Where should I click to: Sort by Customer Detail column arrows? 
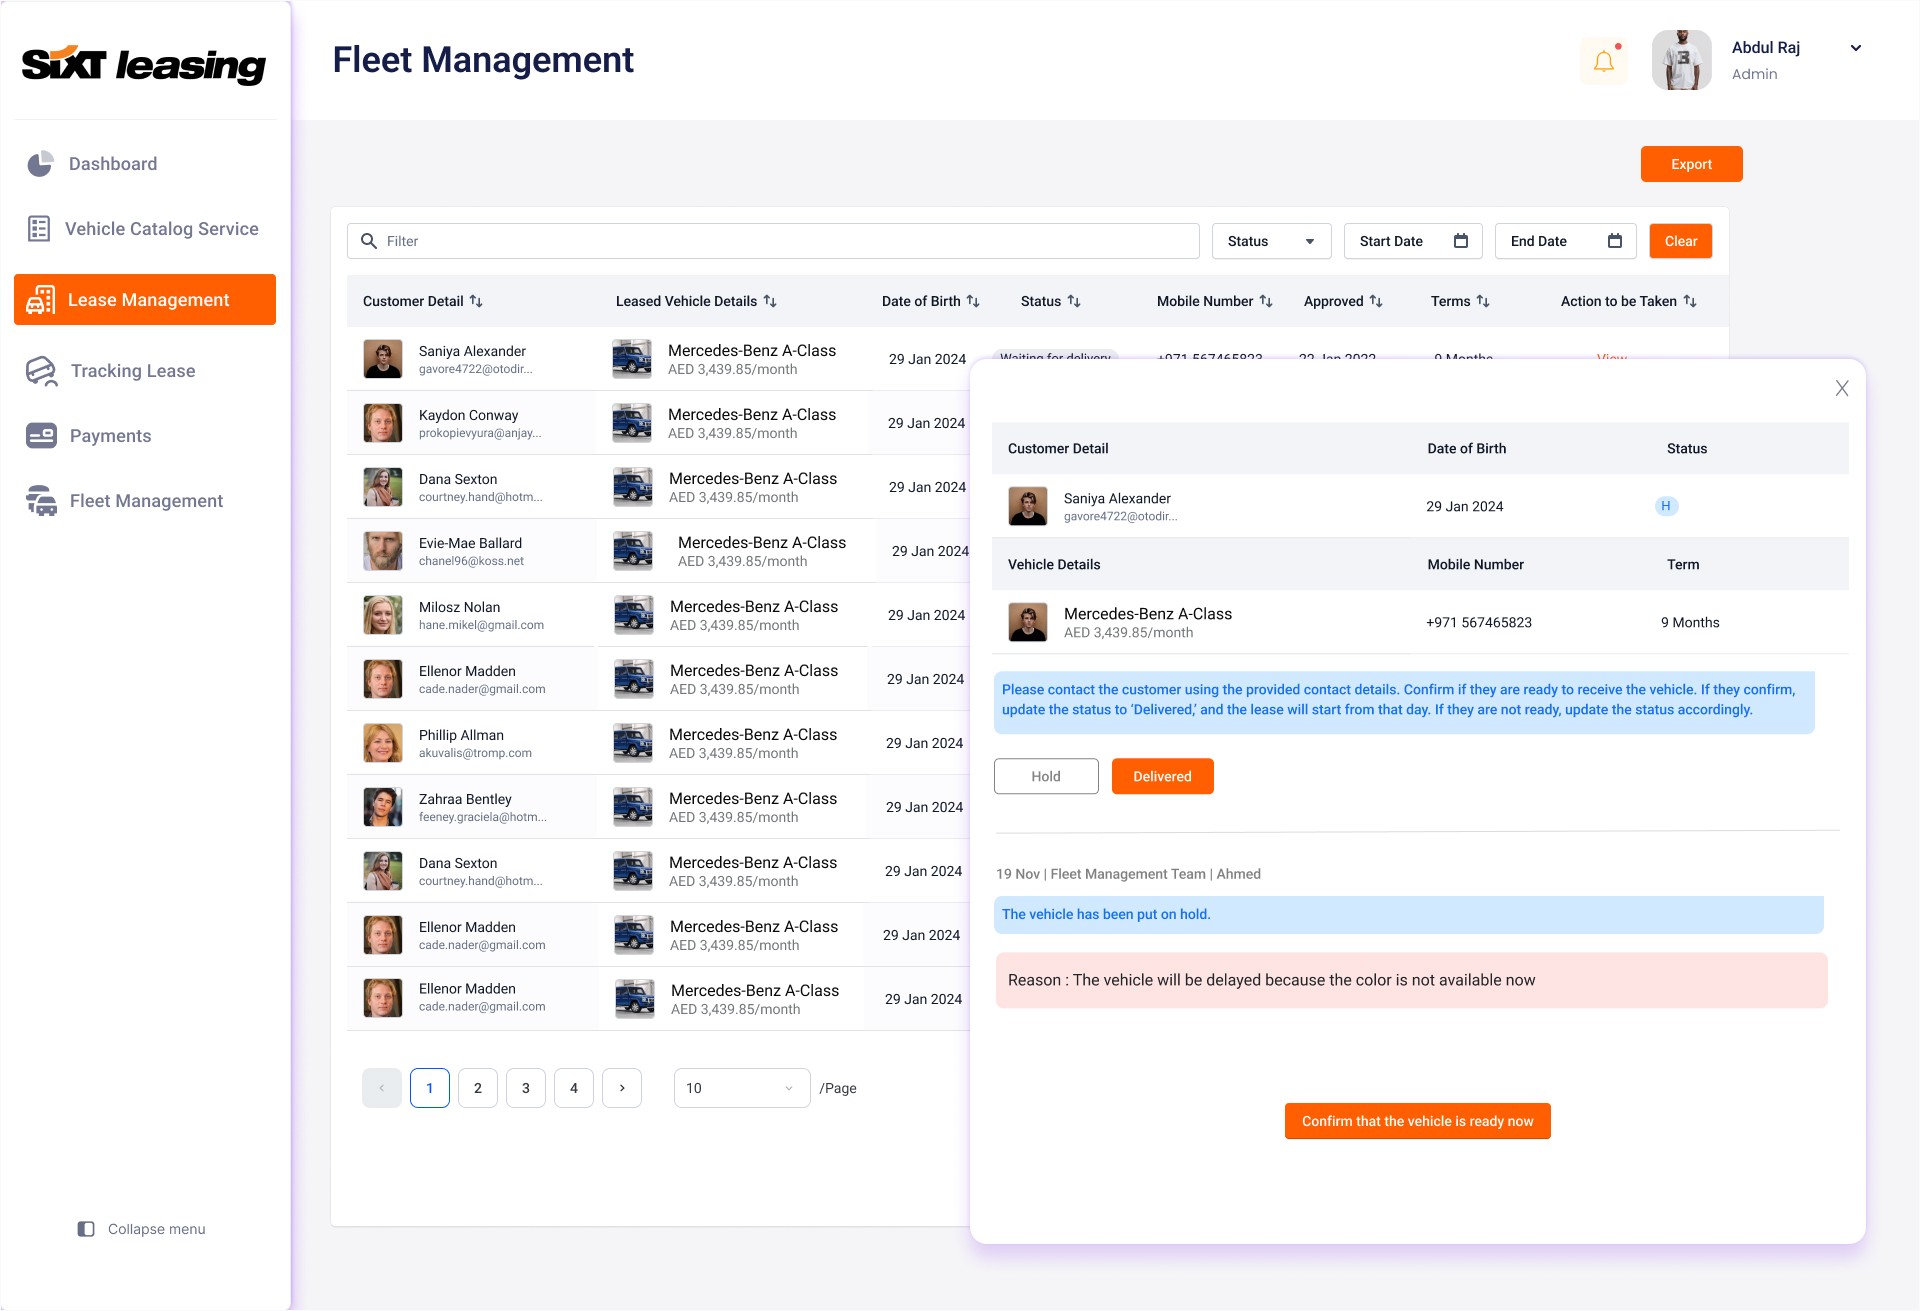[x=476, y=301]
